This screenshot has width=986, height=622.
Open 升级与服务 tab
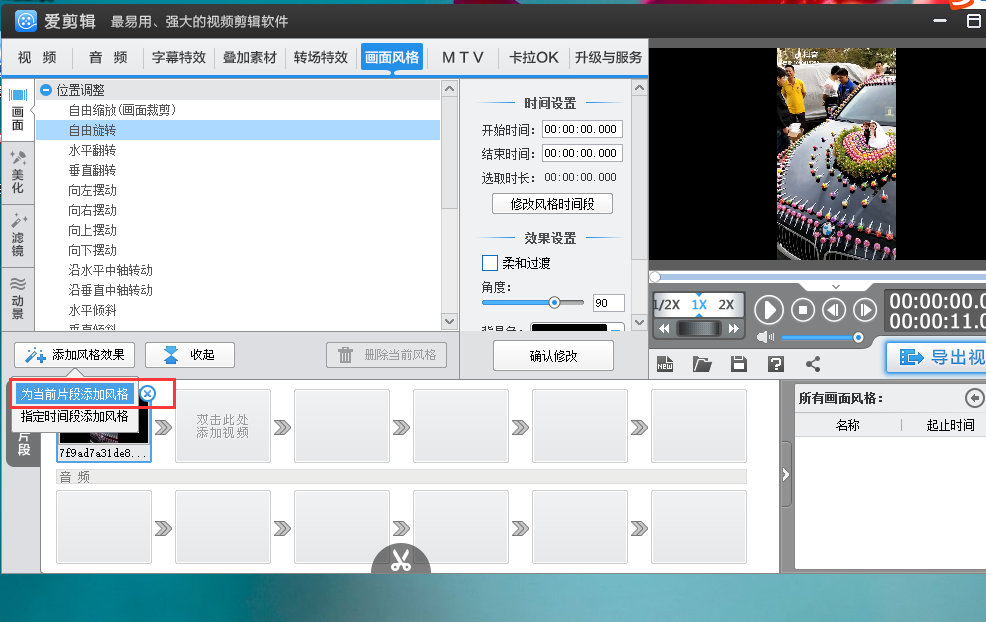point(608,57)
